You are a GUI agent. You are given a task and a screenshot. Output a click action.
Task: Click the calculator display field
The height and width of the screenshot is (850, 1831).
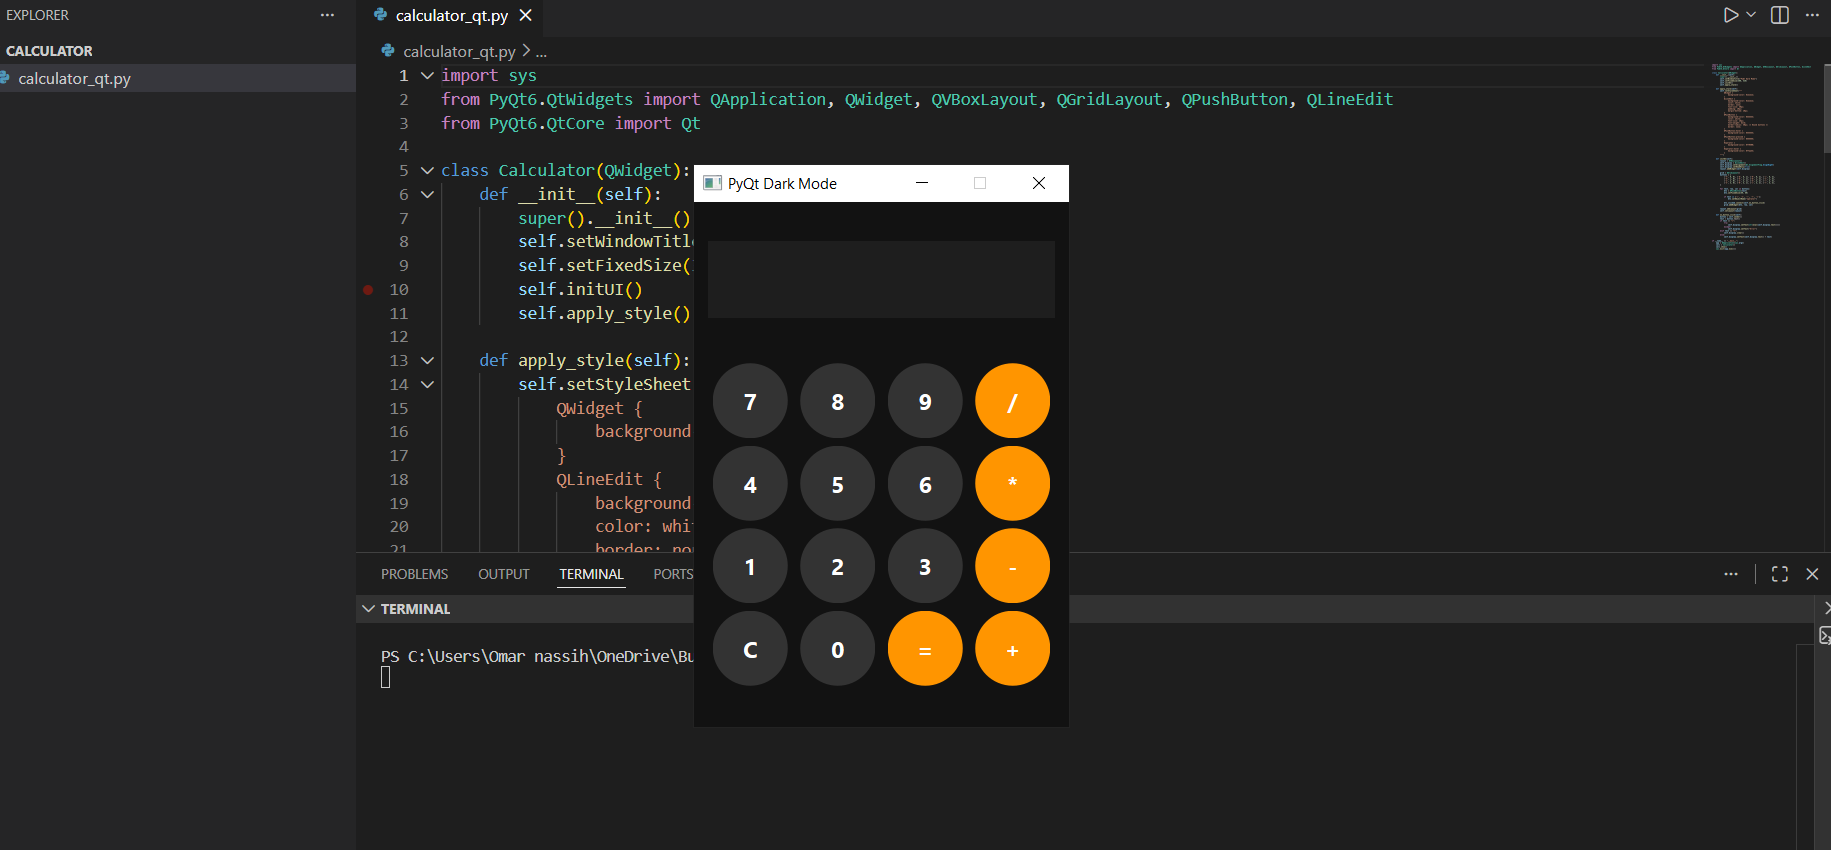pyautogui.click(x=881, y=279)
